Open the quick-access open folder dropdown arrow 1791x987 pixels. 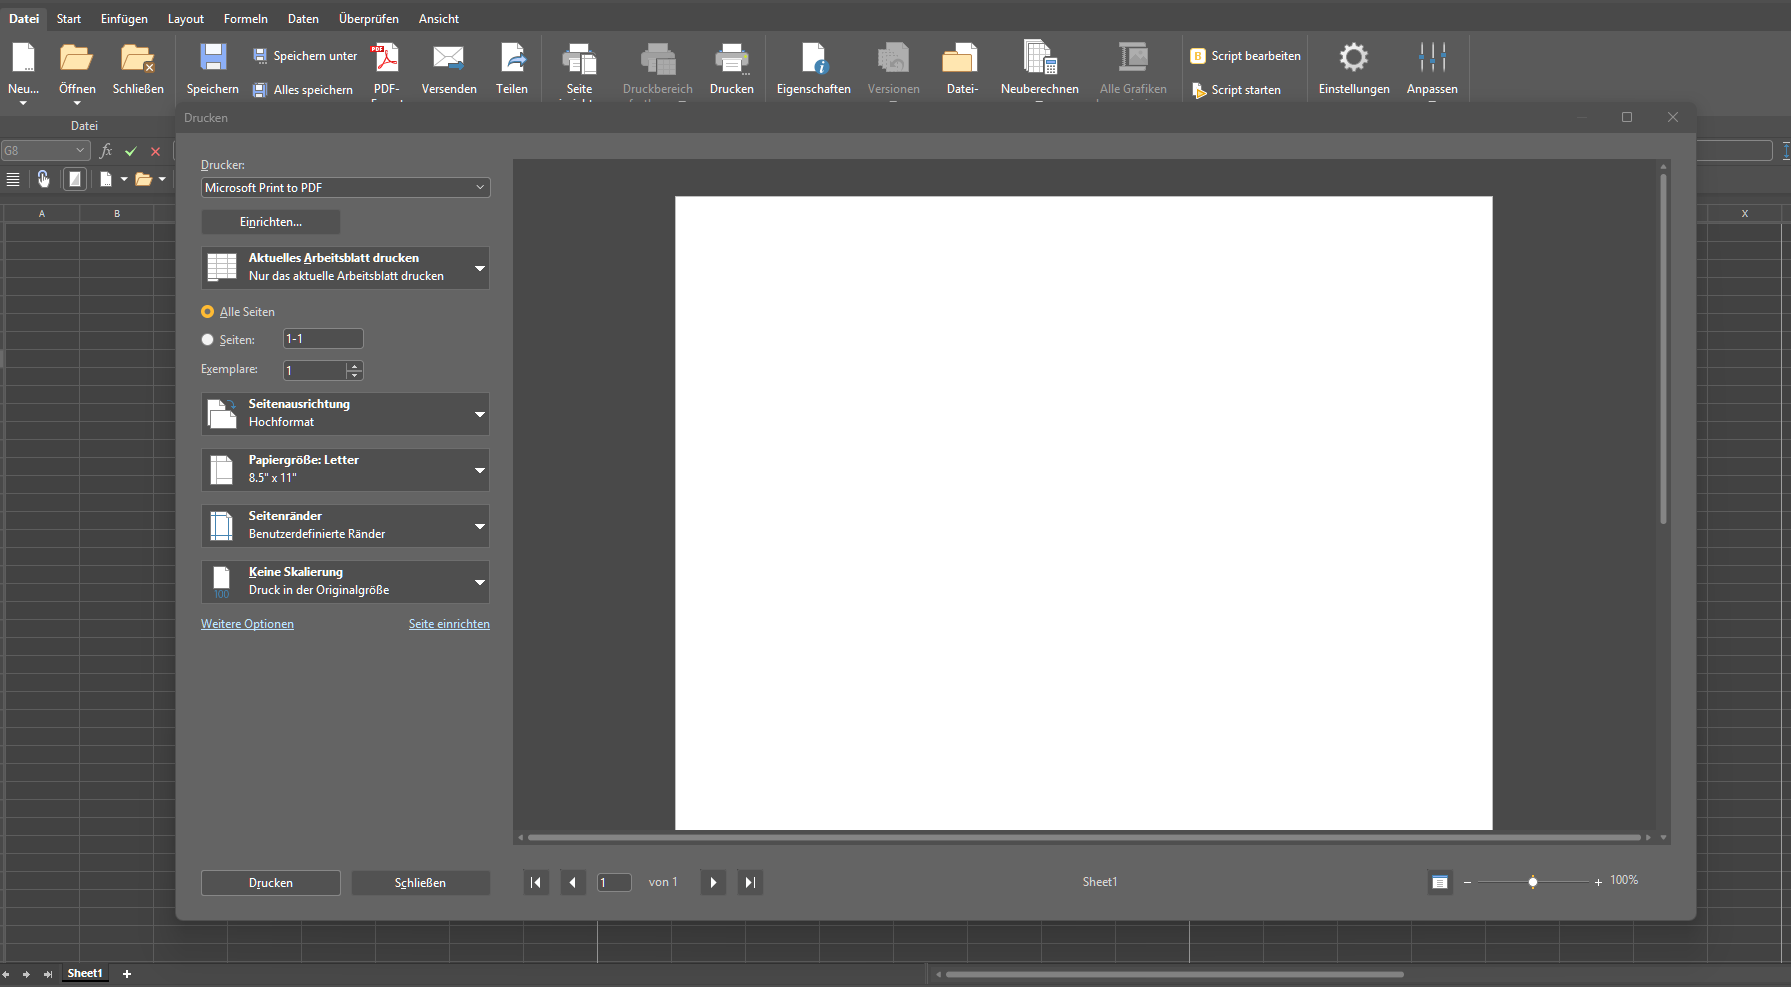(x=162, y=179)
